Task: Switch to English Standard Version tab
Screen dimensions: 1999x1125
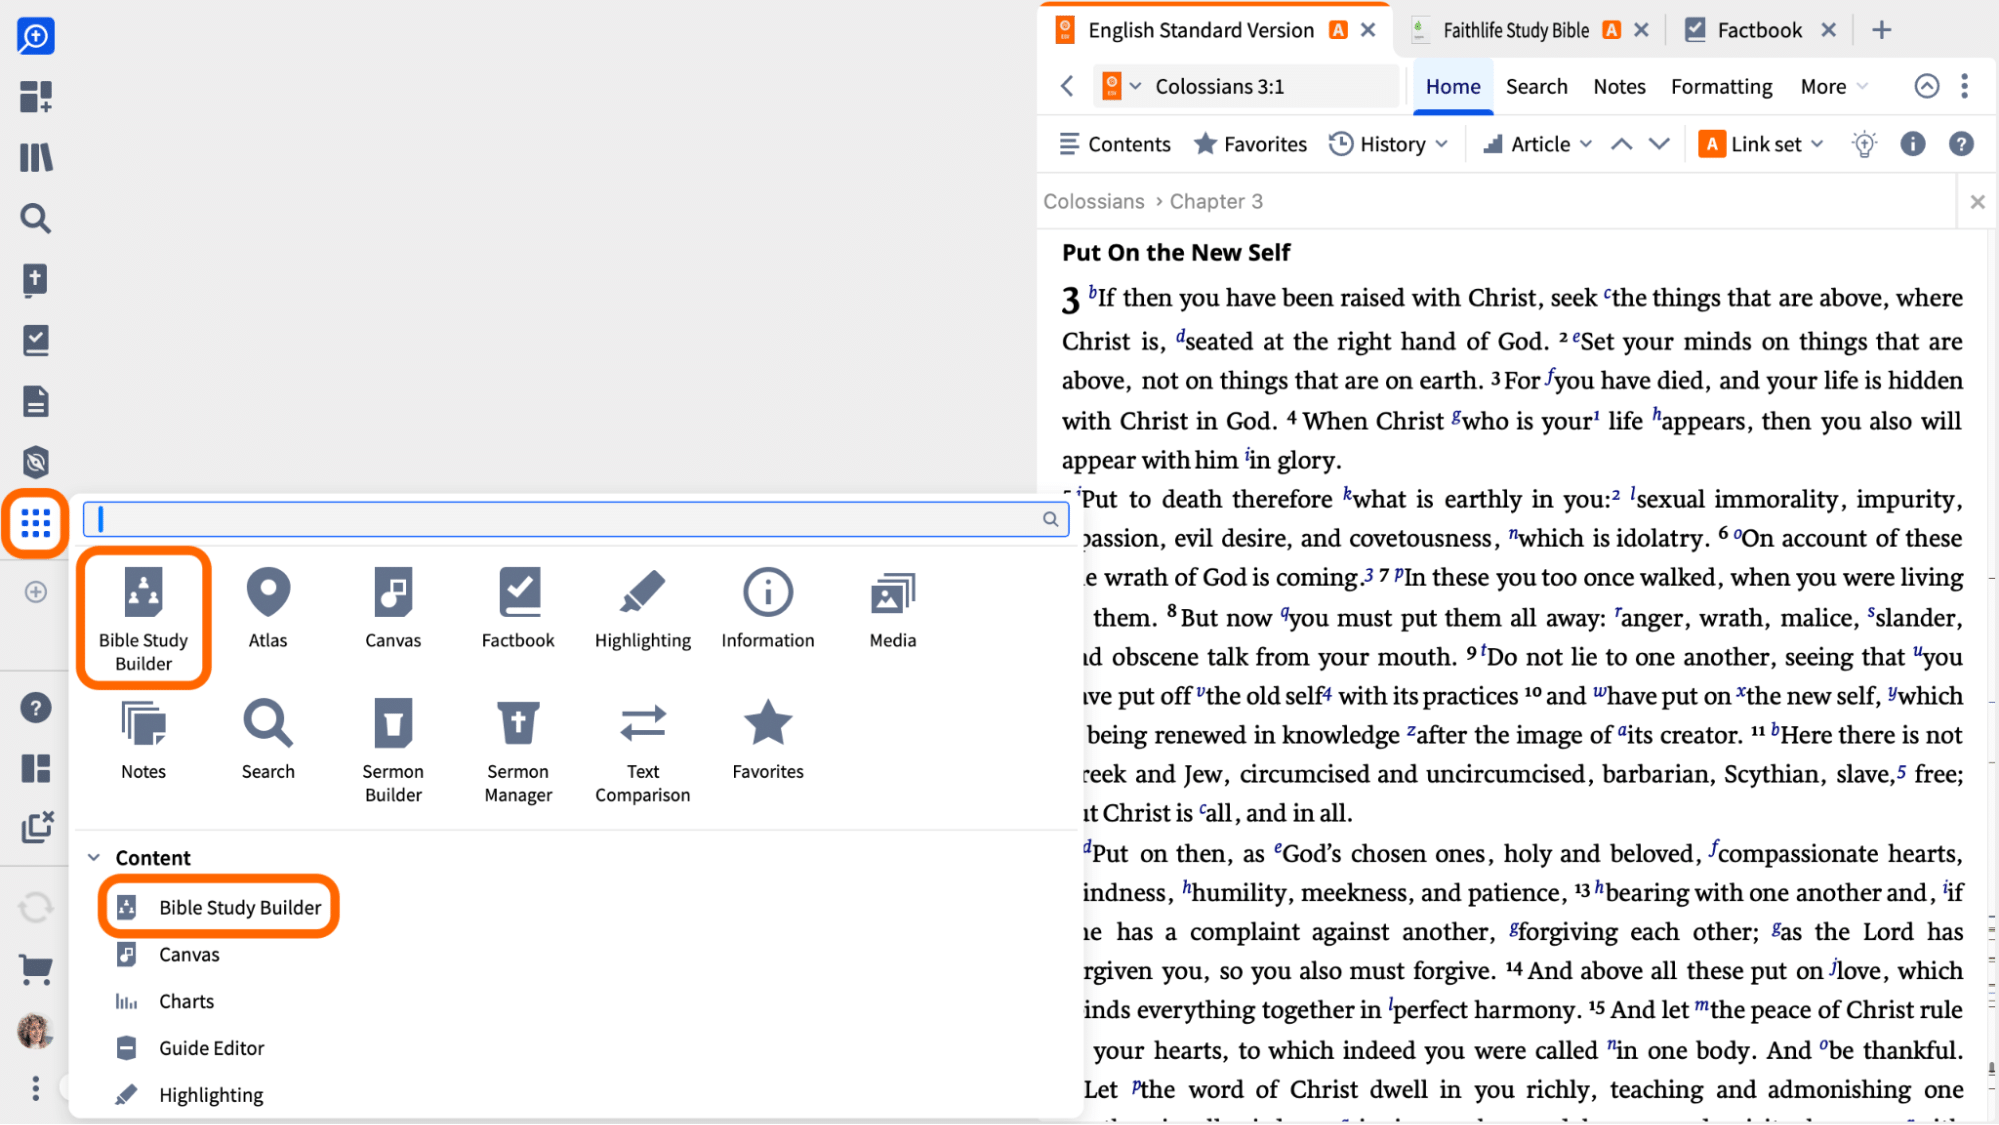Action: click(x=1200, y=30)
